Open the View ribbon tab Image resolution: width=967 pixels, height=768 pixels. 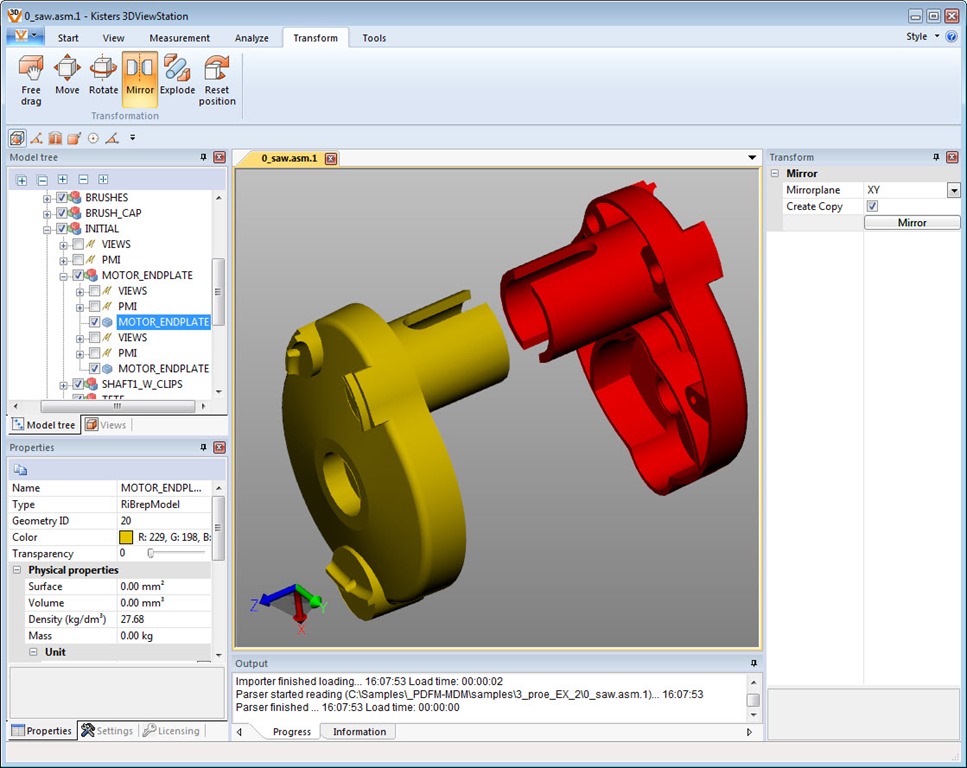[113, 38]
